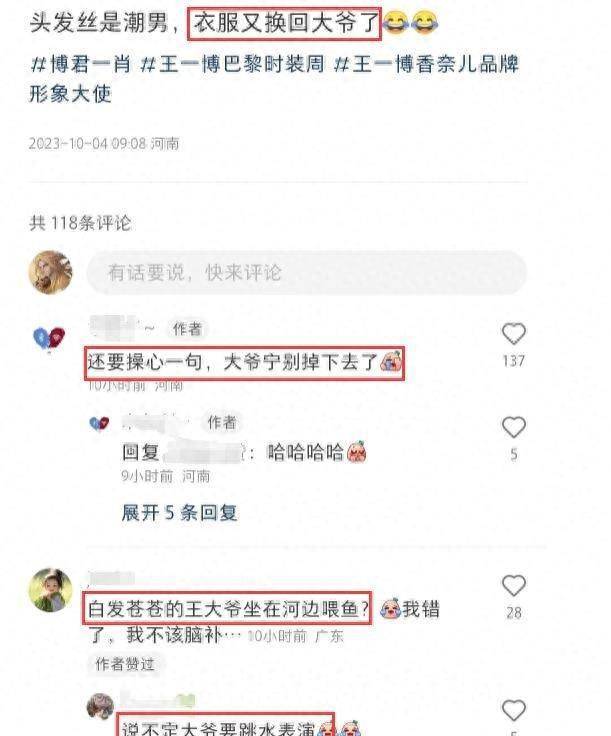
Task: Open the child photo commenter avatar
Action: tap(51, 590)
